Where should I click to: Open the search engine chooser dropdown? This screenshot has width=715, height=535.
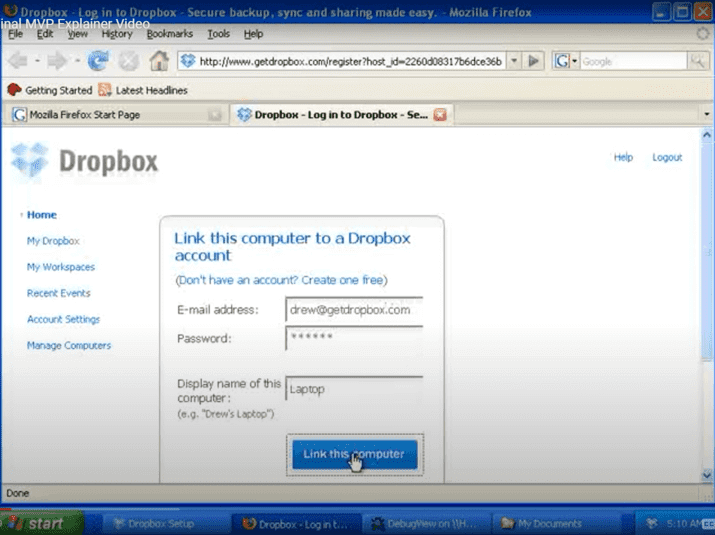575,61
